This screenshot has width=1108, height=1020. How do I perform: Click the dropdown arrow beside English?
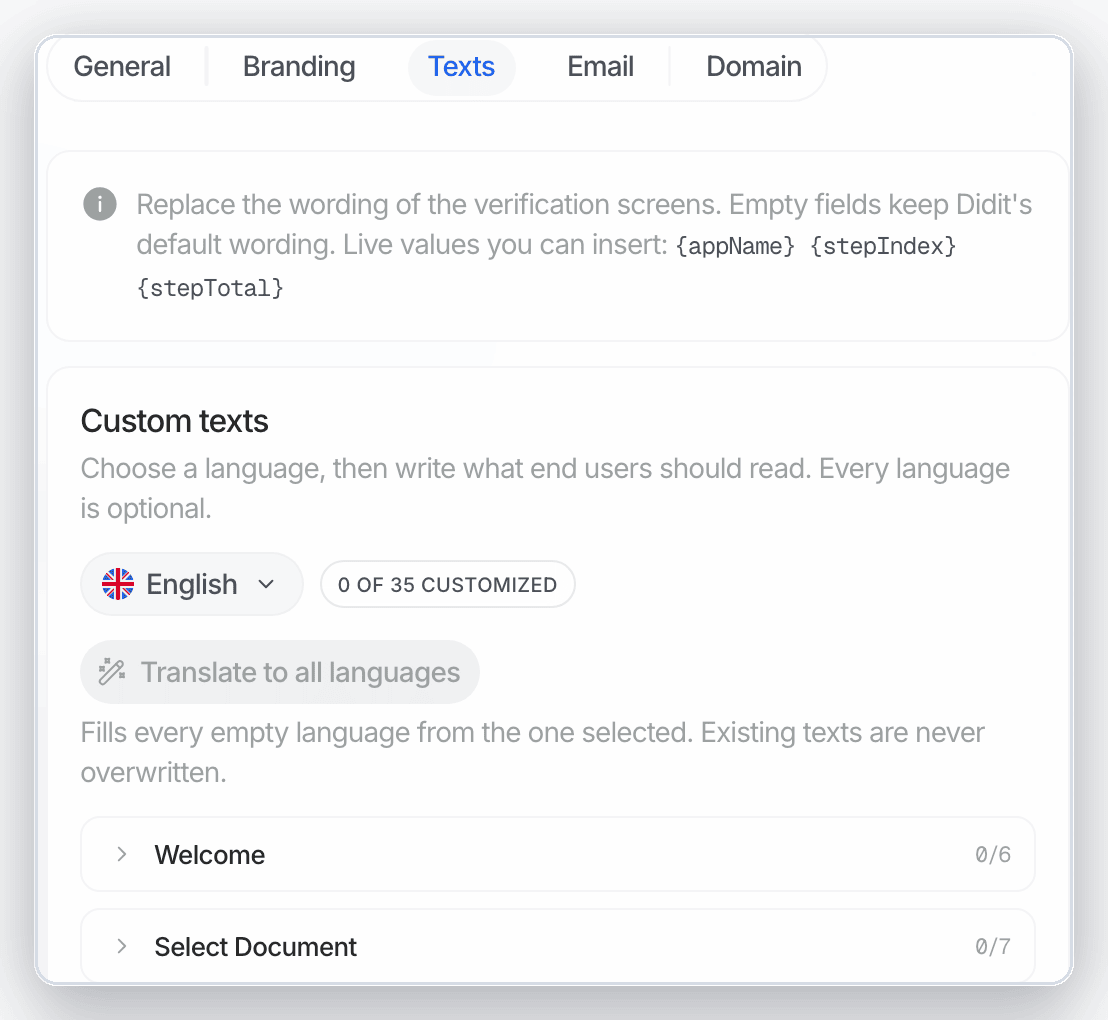point(266,585)
